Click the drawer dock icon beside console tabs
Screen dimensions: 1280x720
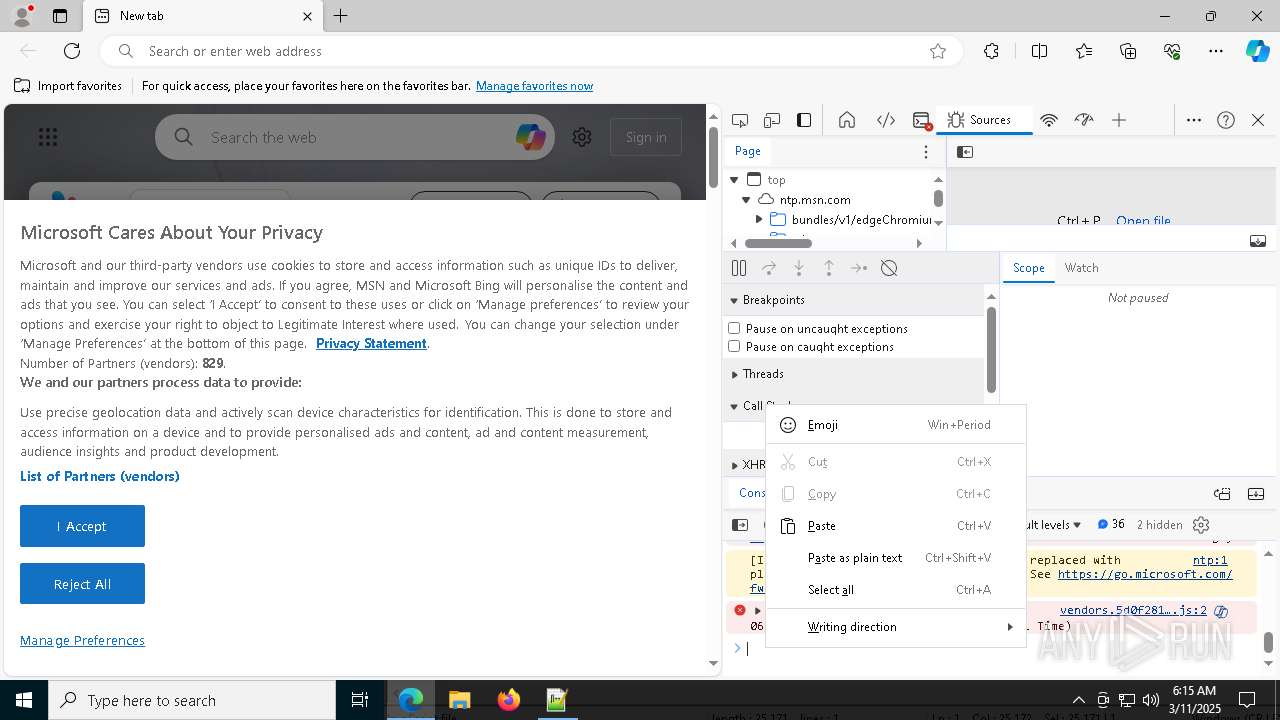1222,494
